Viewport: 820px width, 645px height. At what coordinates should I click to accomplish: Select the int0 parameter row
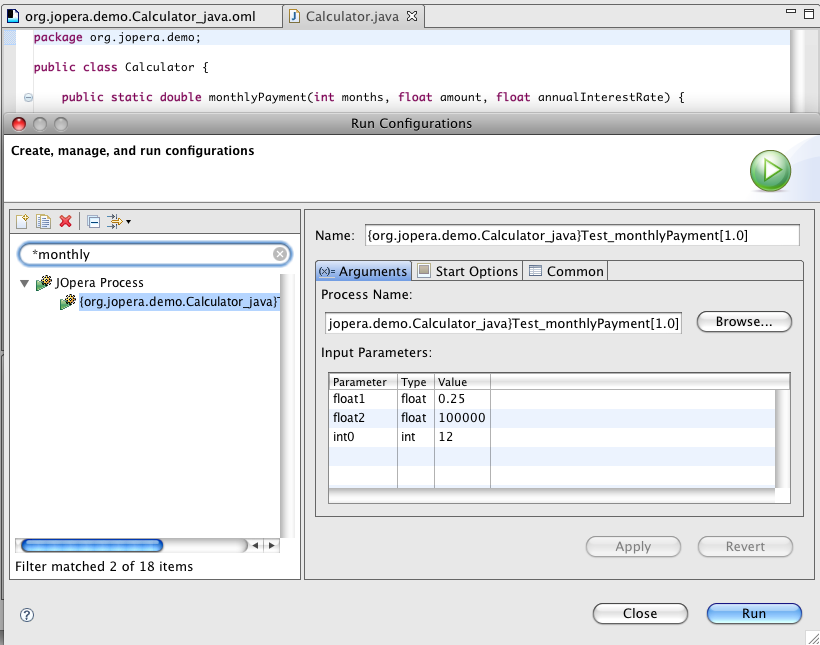coord(552,437)
